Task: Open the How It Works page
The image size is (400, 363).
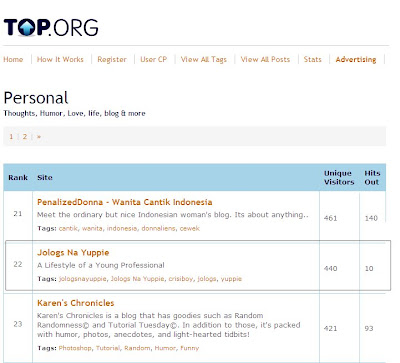Action: [x=60, y=60]
